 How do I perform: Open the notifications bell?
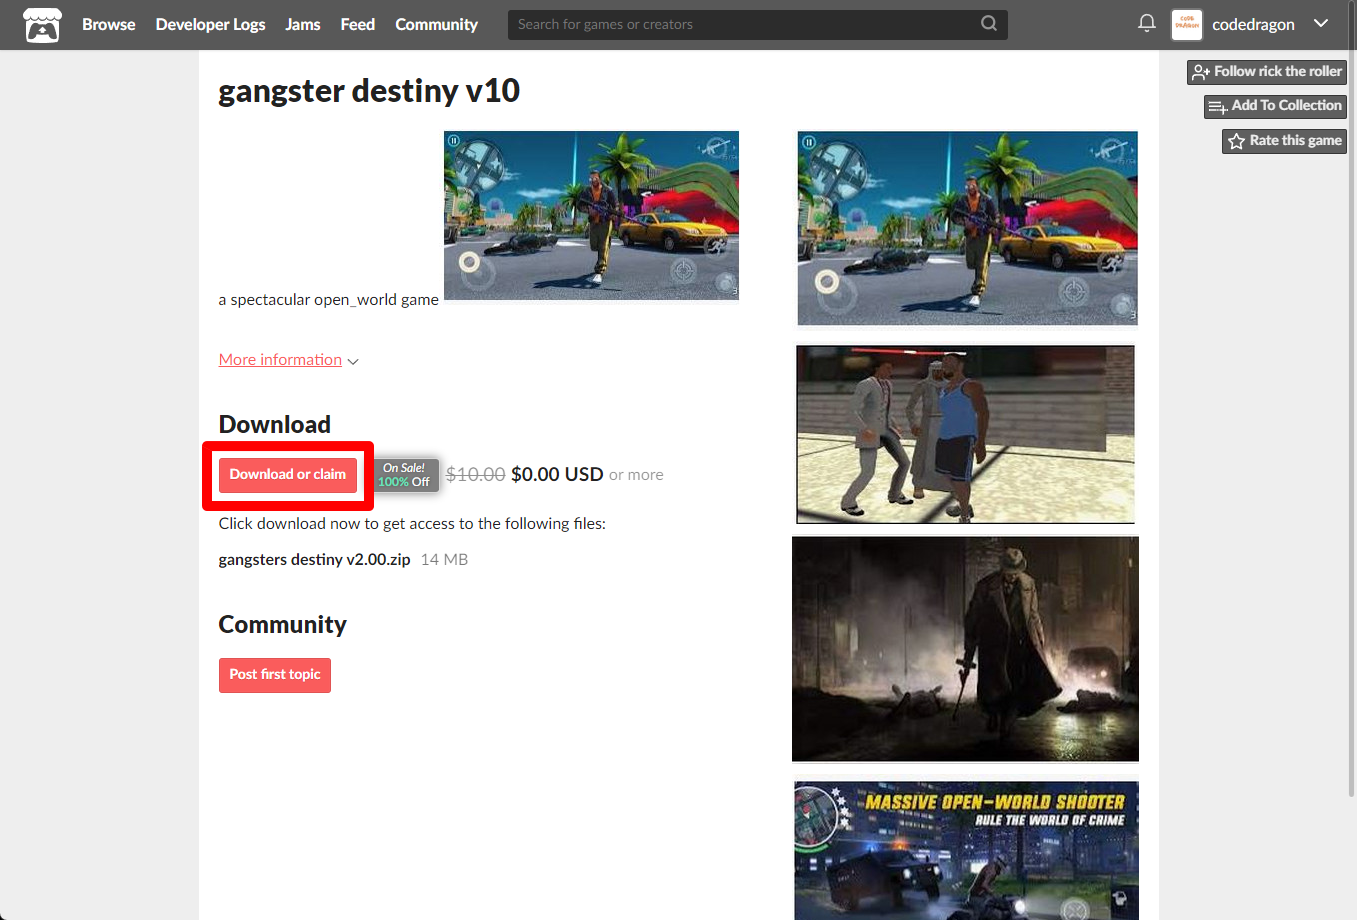[x=1147, y=23]
